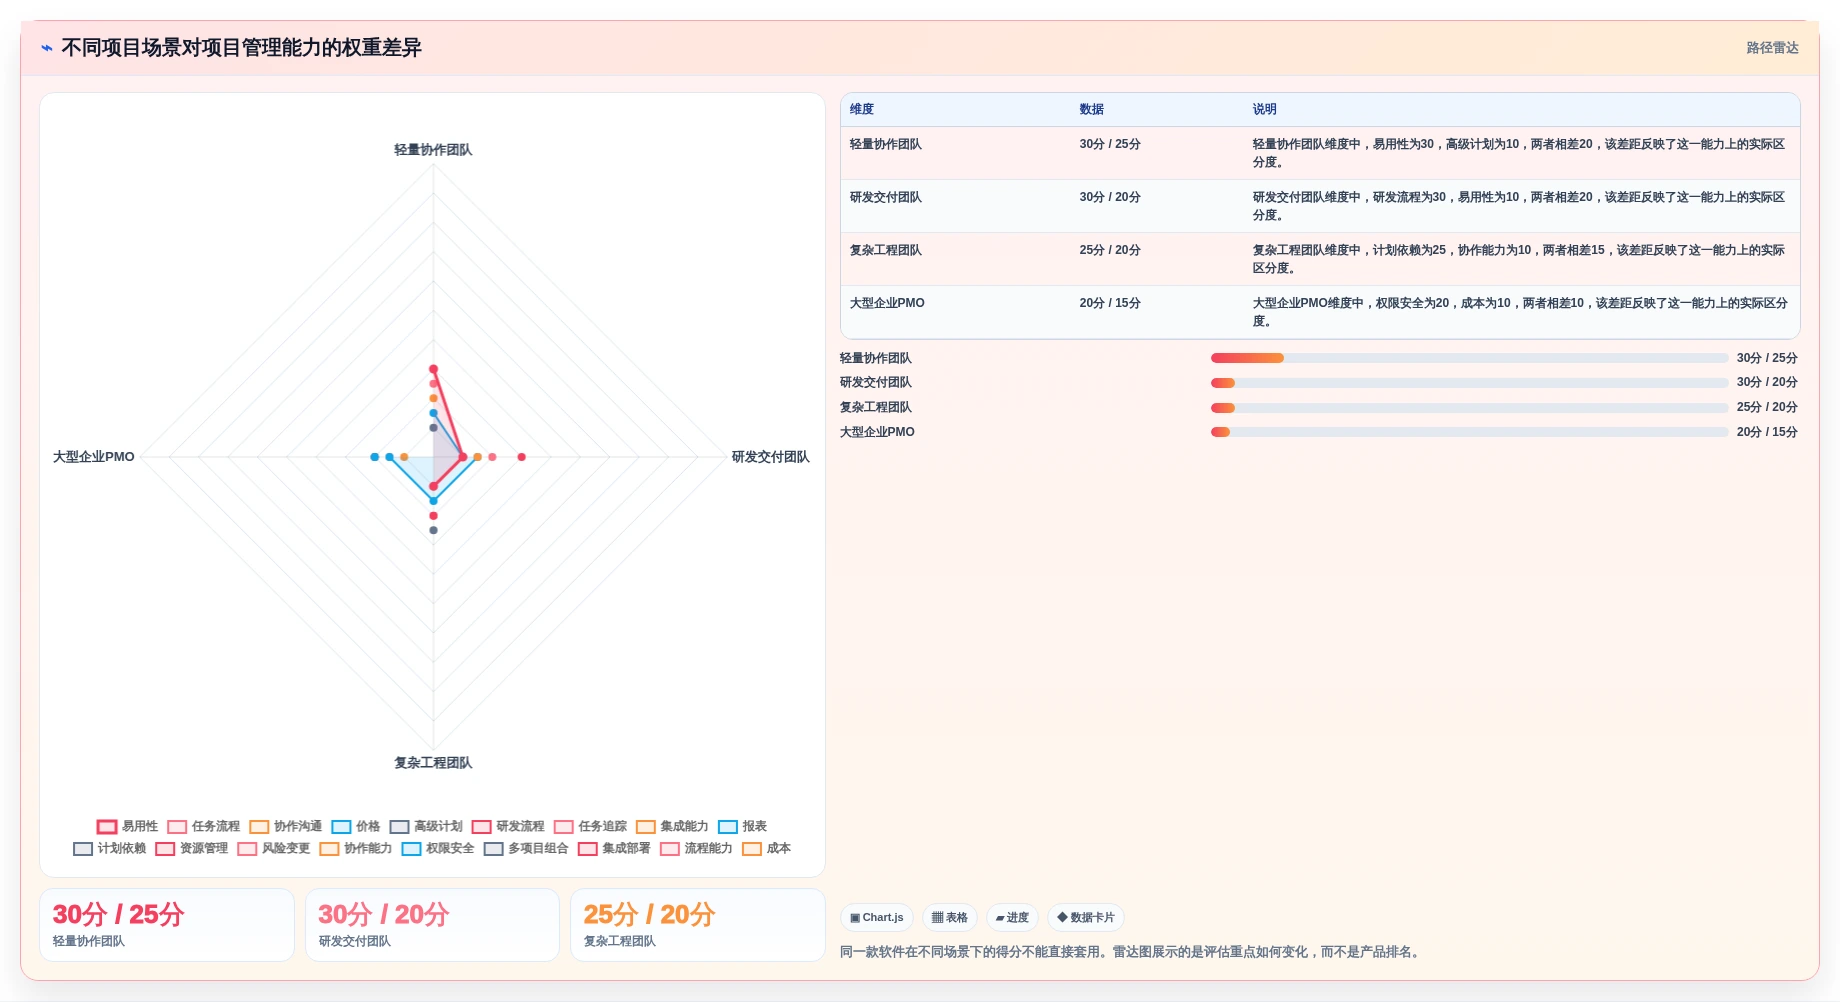Click the blue title icon beside the heading
Screen dimensions: 1840x1002
[x=46, y=48]
